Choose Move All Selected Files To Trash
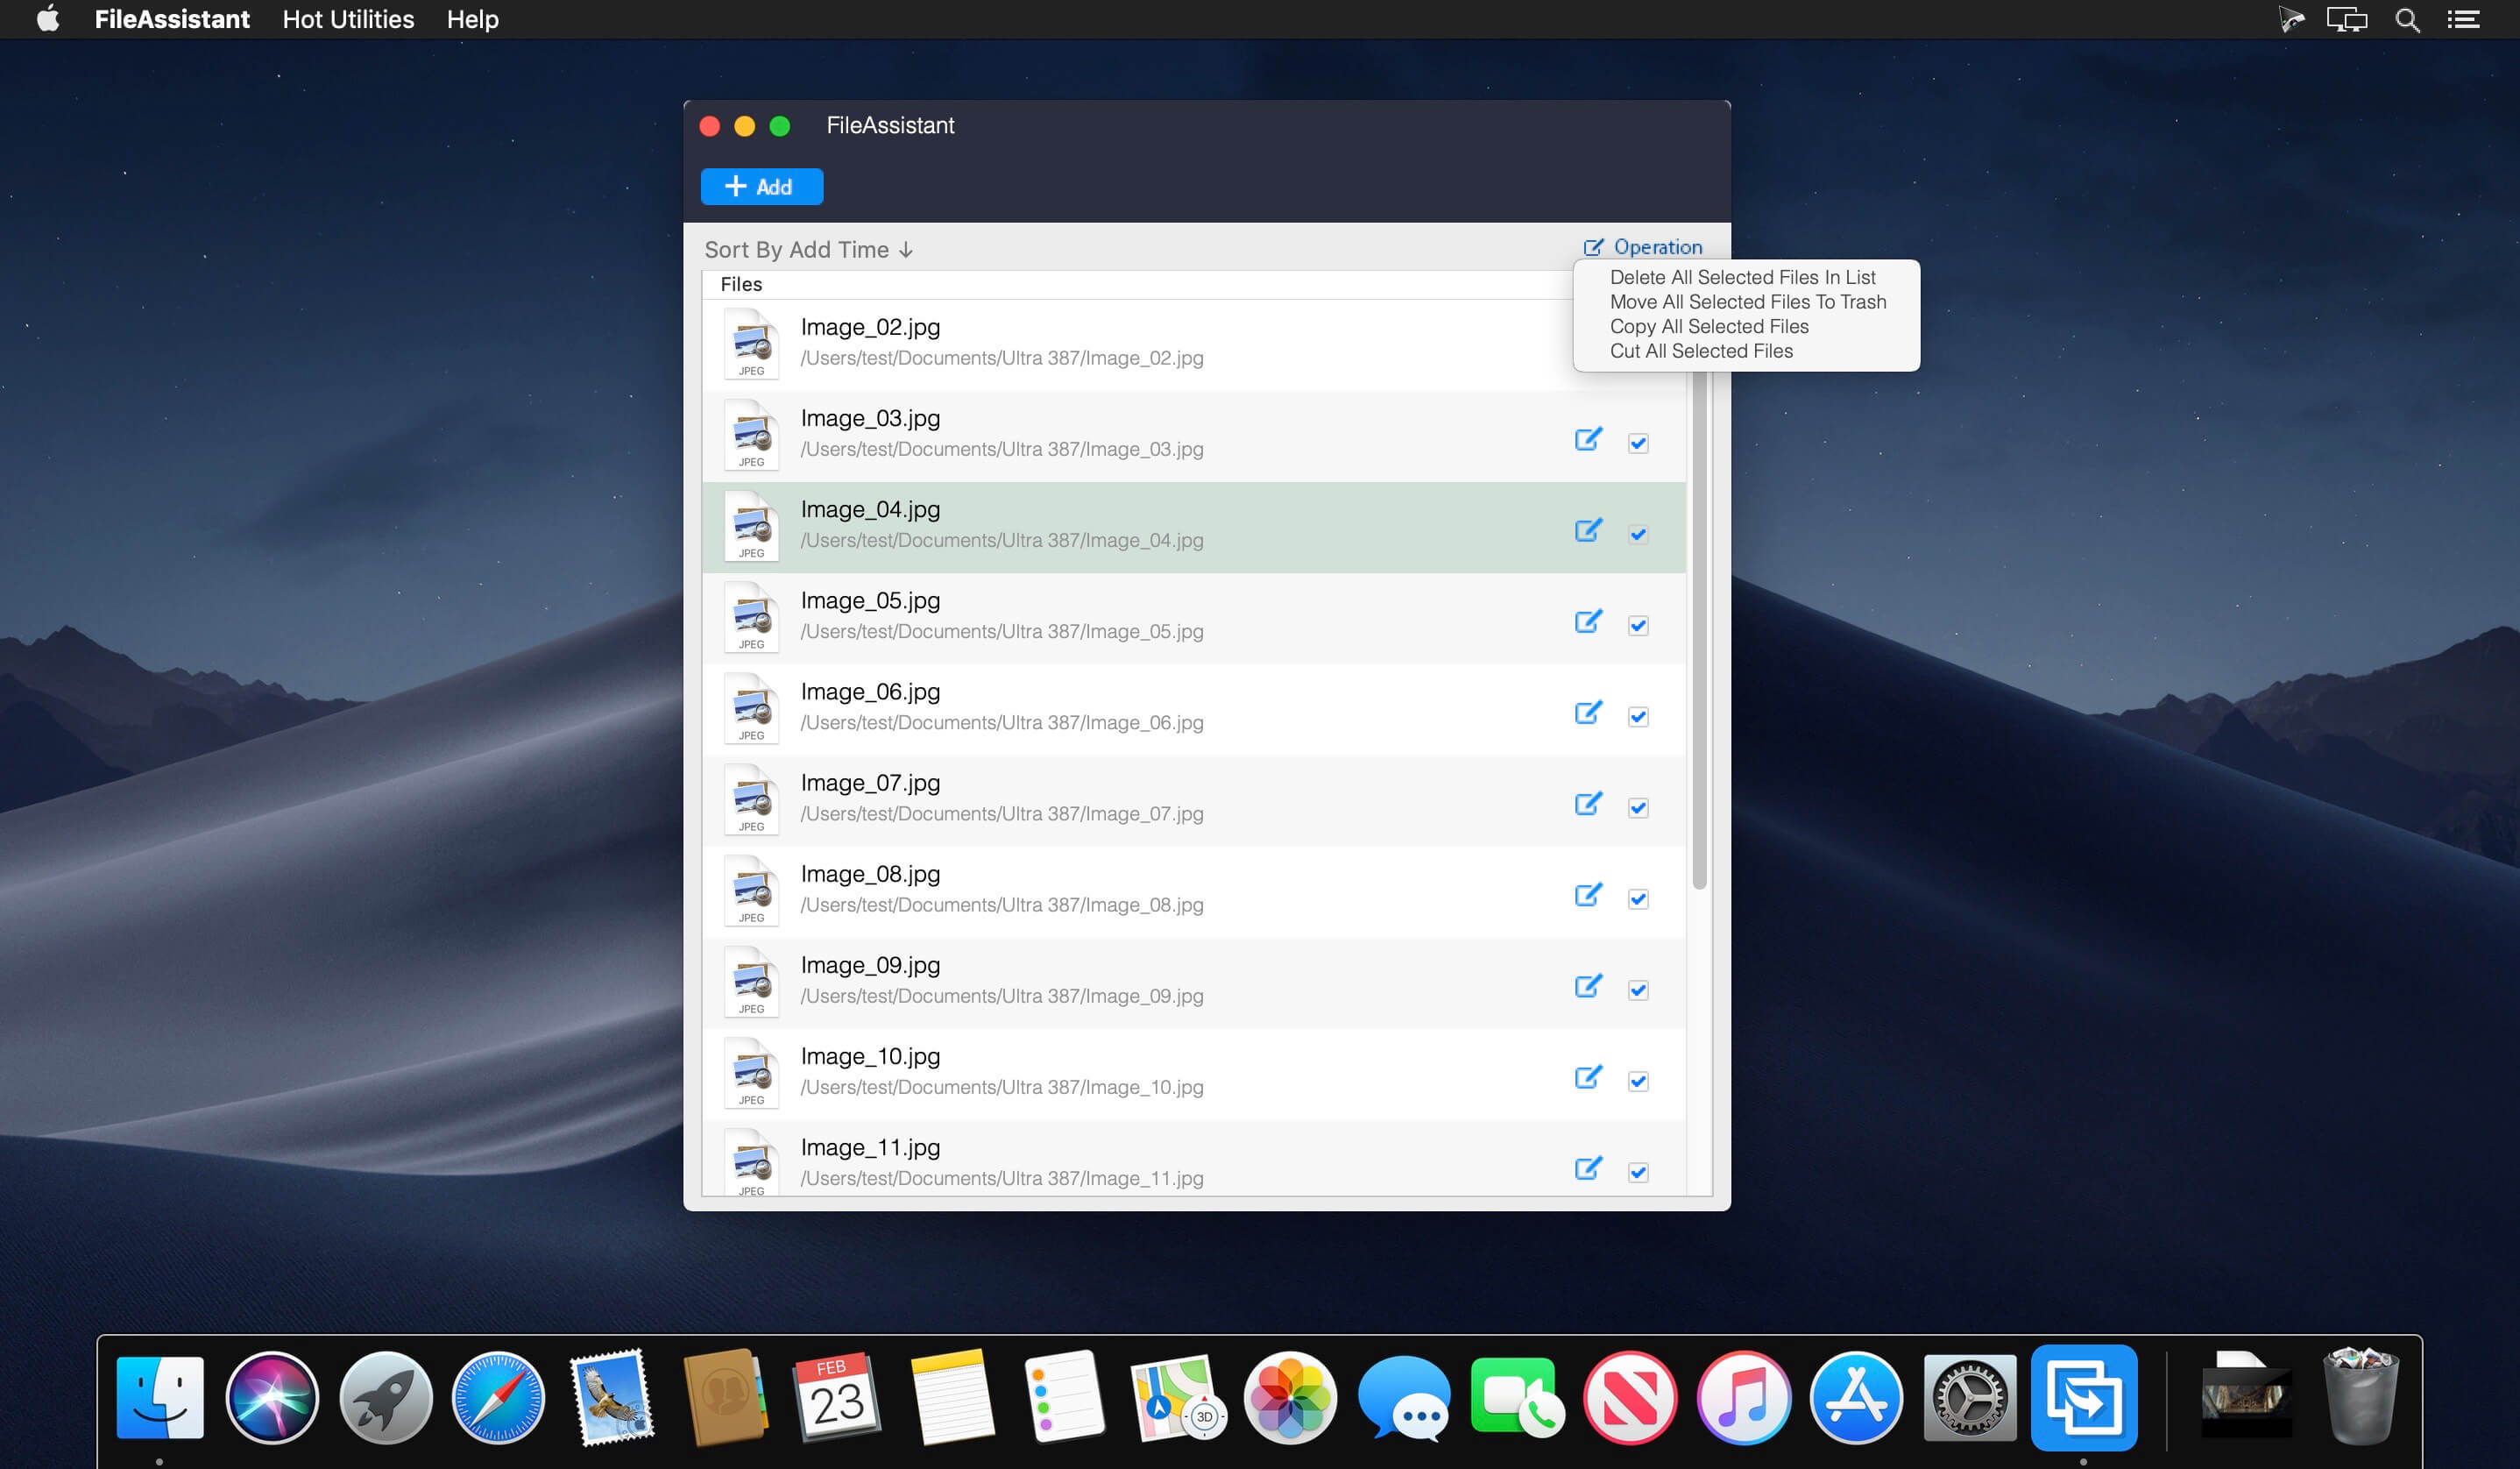This screenshot has height=1469, width=2520. 1746,302
